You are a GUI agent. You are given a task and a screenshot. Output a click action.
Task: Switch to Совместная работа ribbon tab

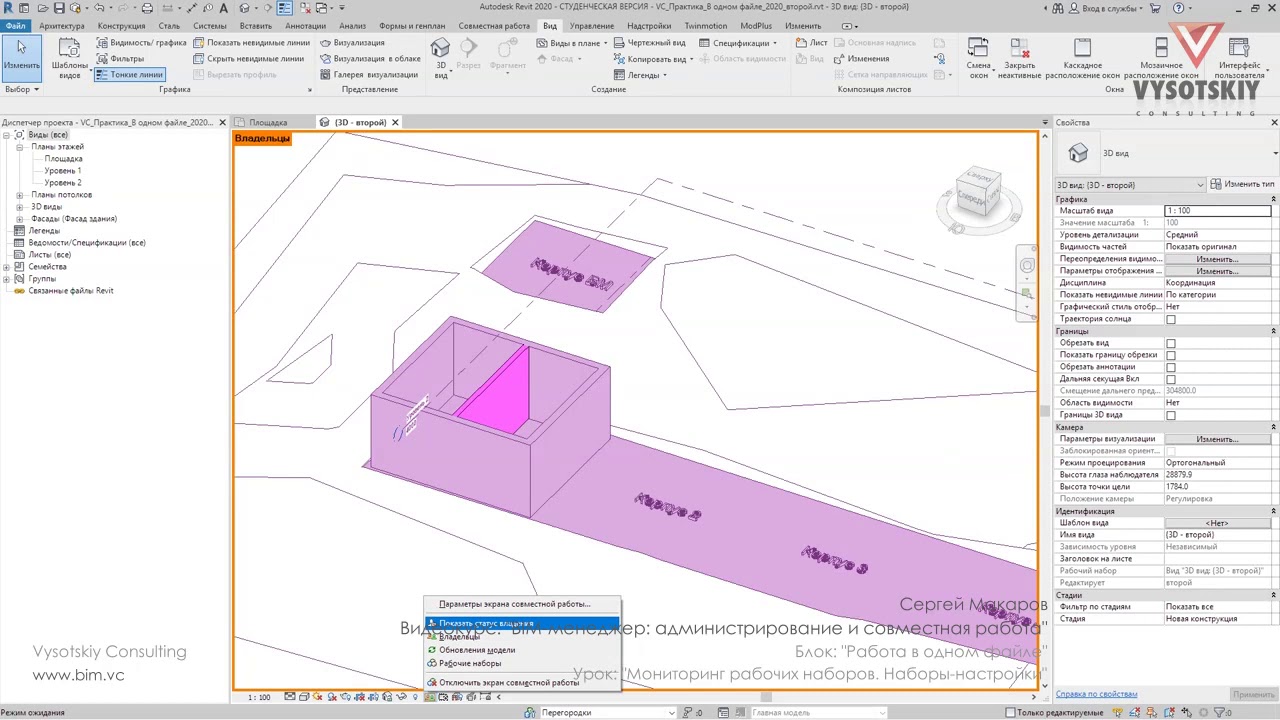(x=494, y=26)
